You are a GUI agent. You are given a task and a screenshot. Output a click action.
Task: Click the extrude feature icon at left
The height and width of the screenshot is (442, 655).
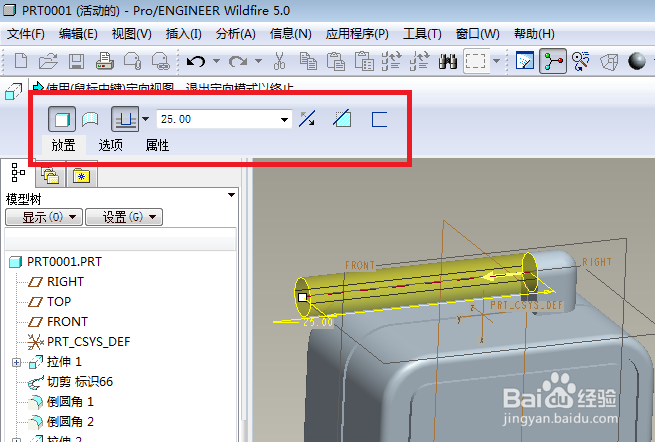click(x=13, y=91)
